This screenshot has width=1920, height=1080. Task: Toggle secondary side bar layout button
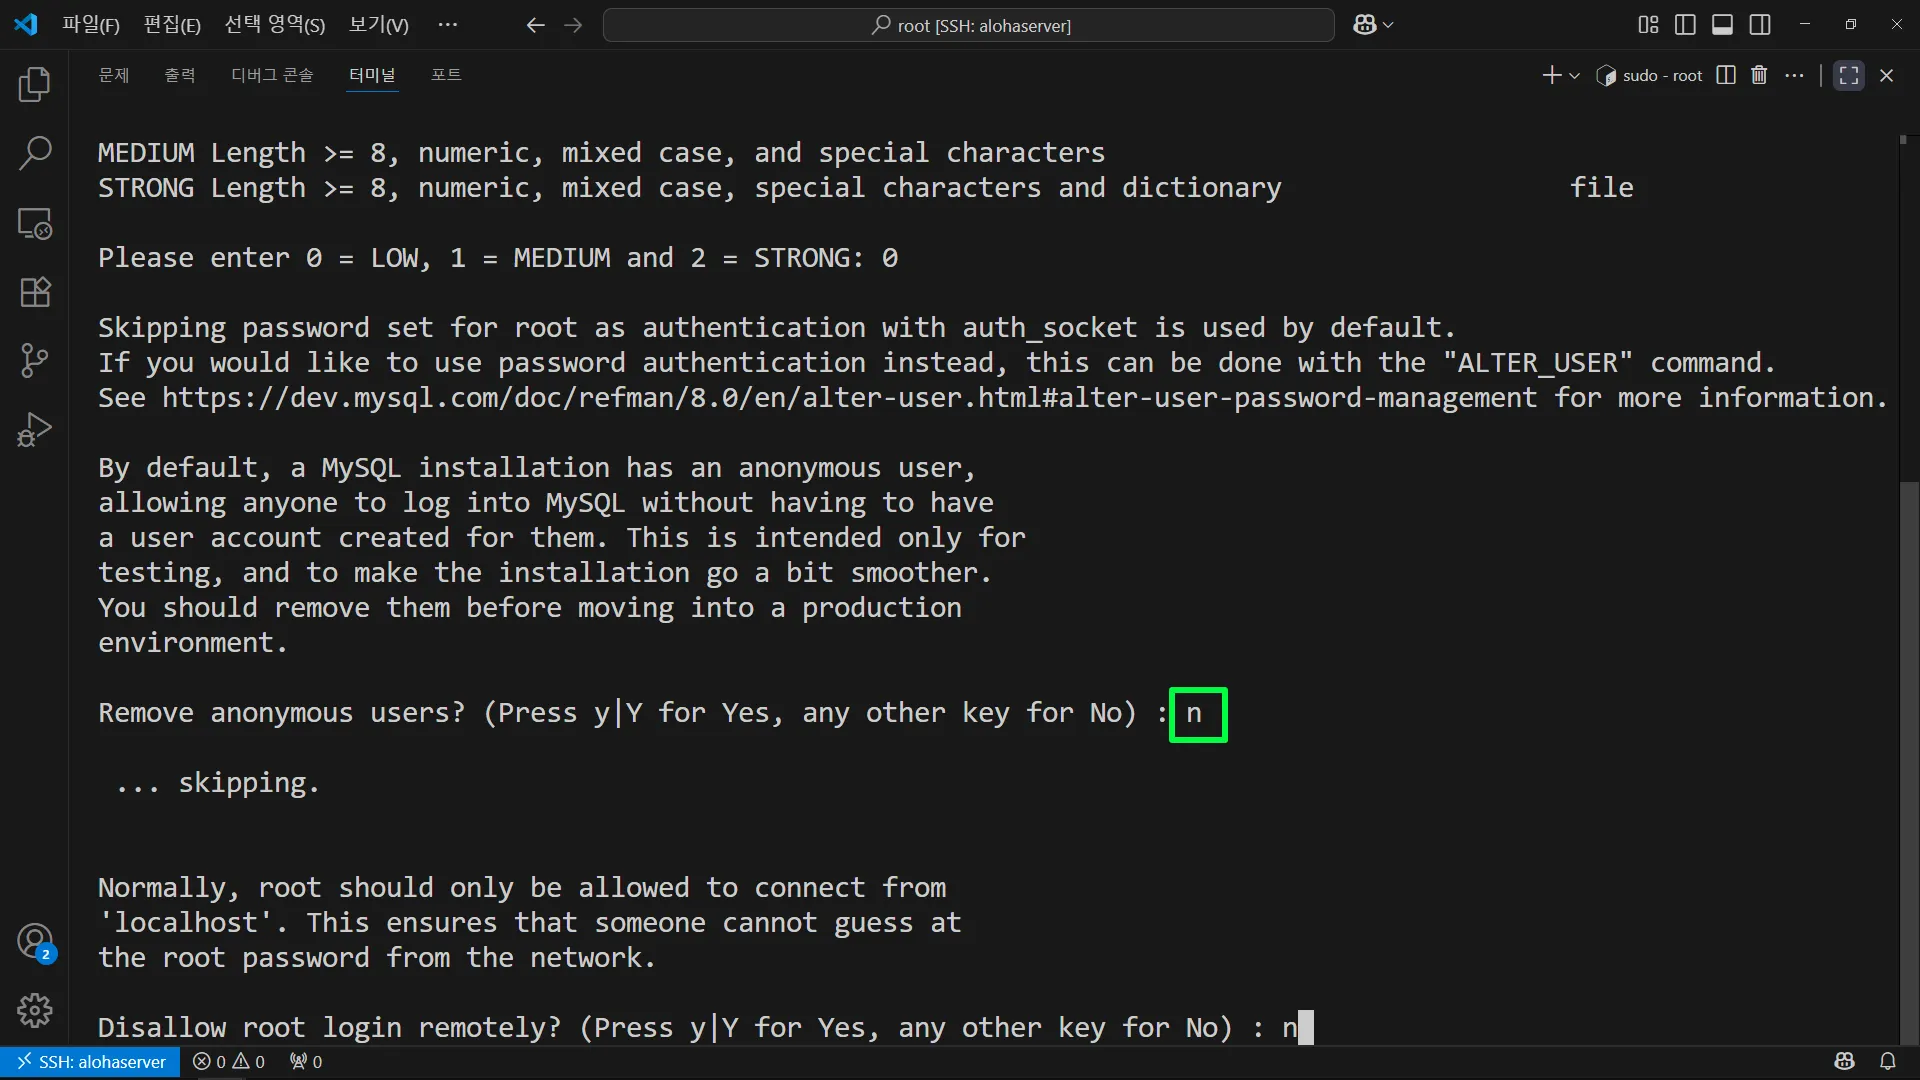pyautogui.click(x=1760, y=25)
